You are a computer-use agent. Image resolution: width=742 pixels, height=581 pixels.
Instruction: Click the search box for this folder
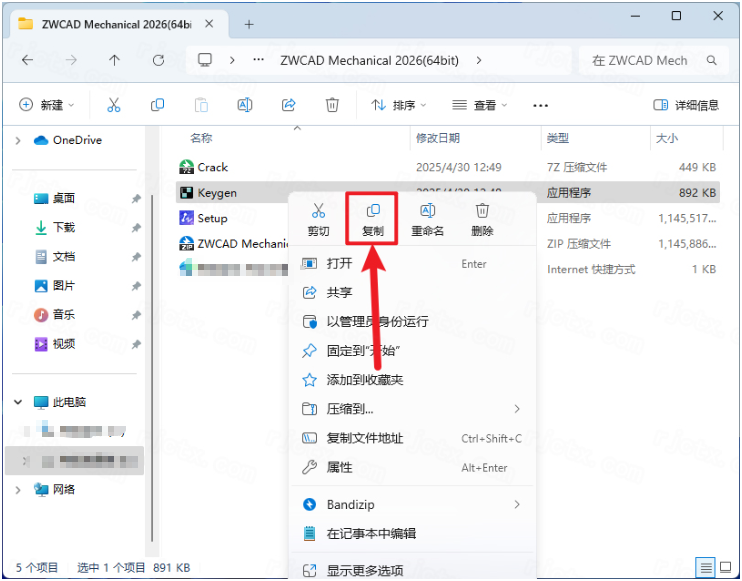[x=650, y=60]
